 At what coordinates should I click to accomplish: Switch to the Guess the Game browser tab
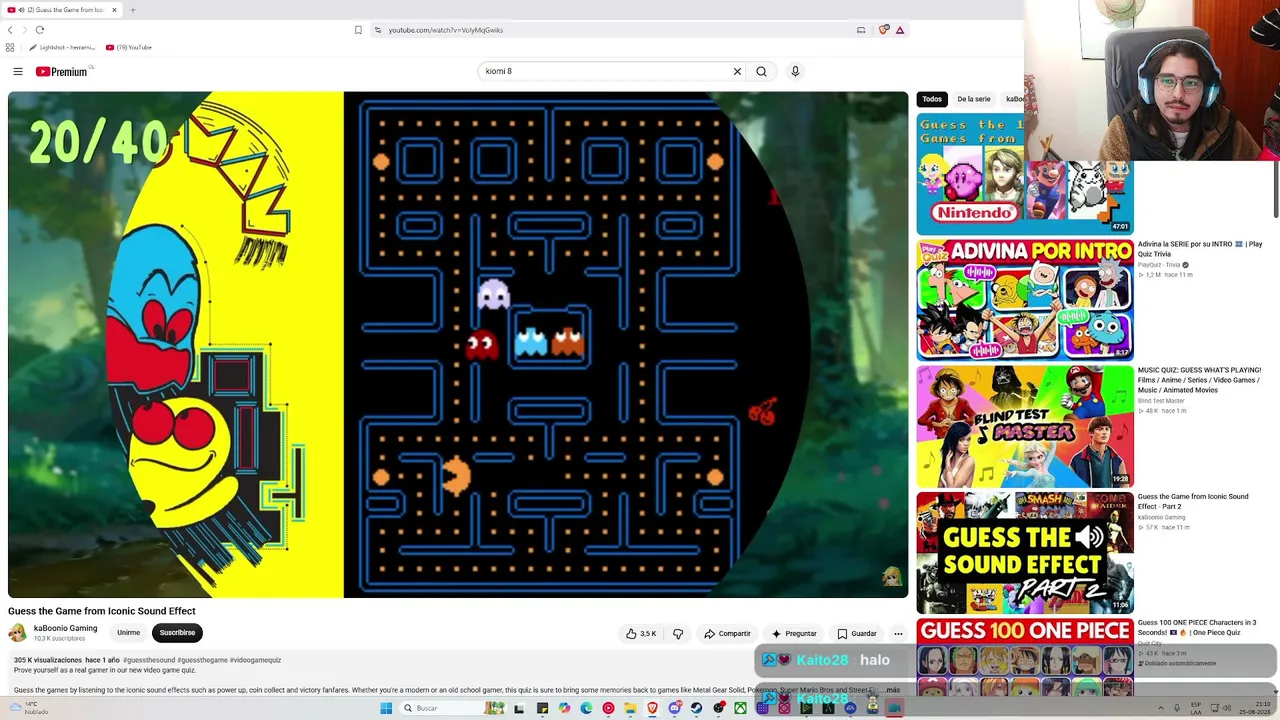tap(60, 10)
